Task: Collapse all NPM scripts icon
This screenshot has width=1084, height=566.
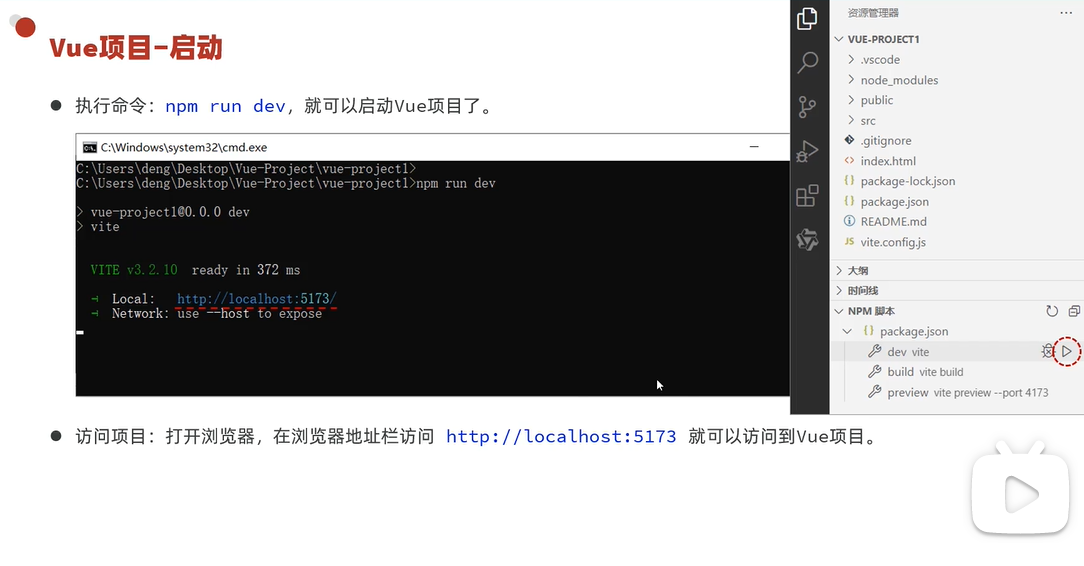Action: 1074,311
